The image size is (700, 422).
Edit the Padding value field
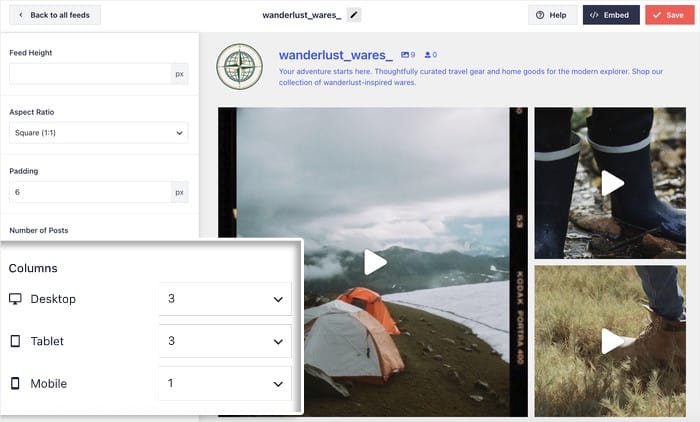[x=90, y=192]
